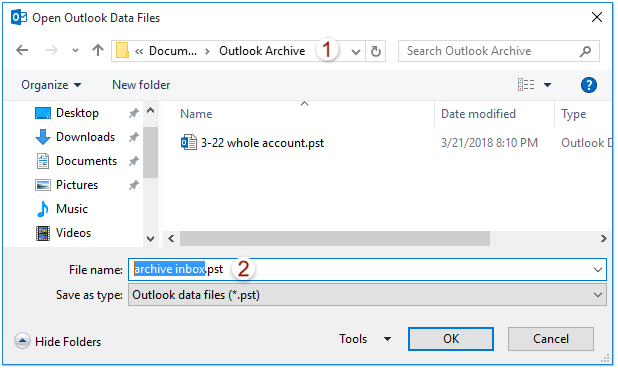Open the File name history dropdown
Image resolution: width=618 pixels, height=372 pixels.
coord(598,270)
